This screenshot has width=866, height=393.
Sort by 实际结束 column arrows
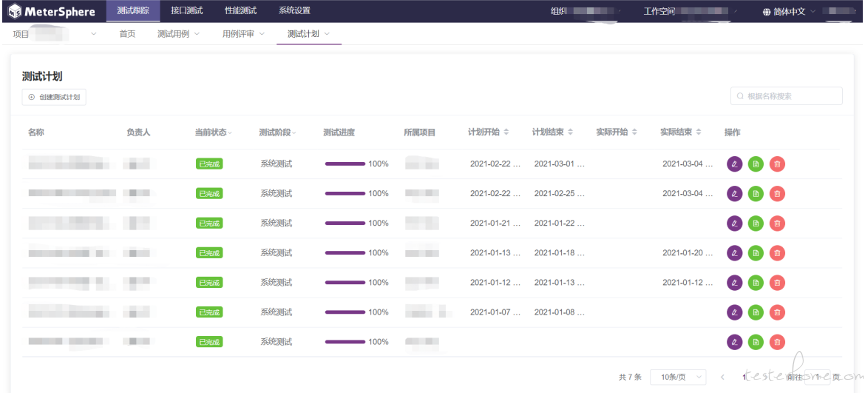pyautogui.click(x=699, y=132)
